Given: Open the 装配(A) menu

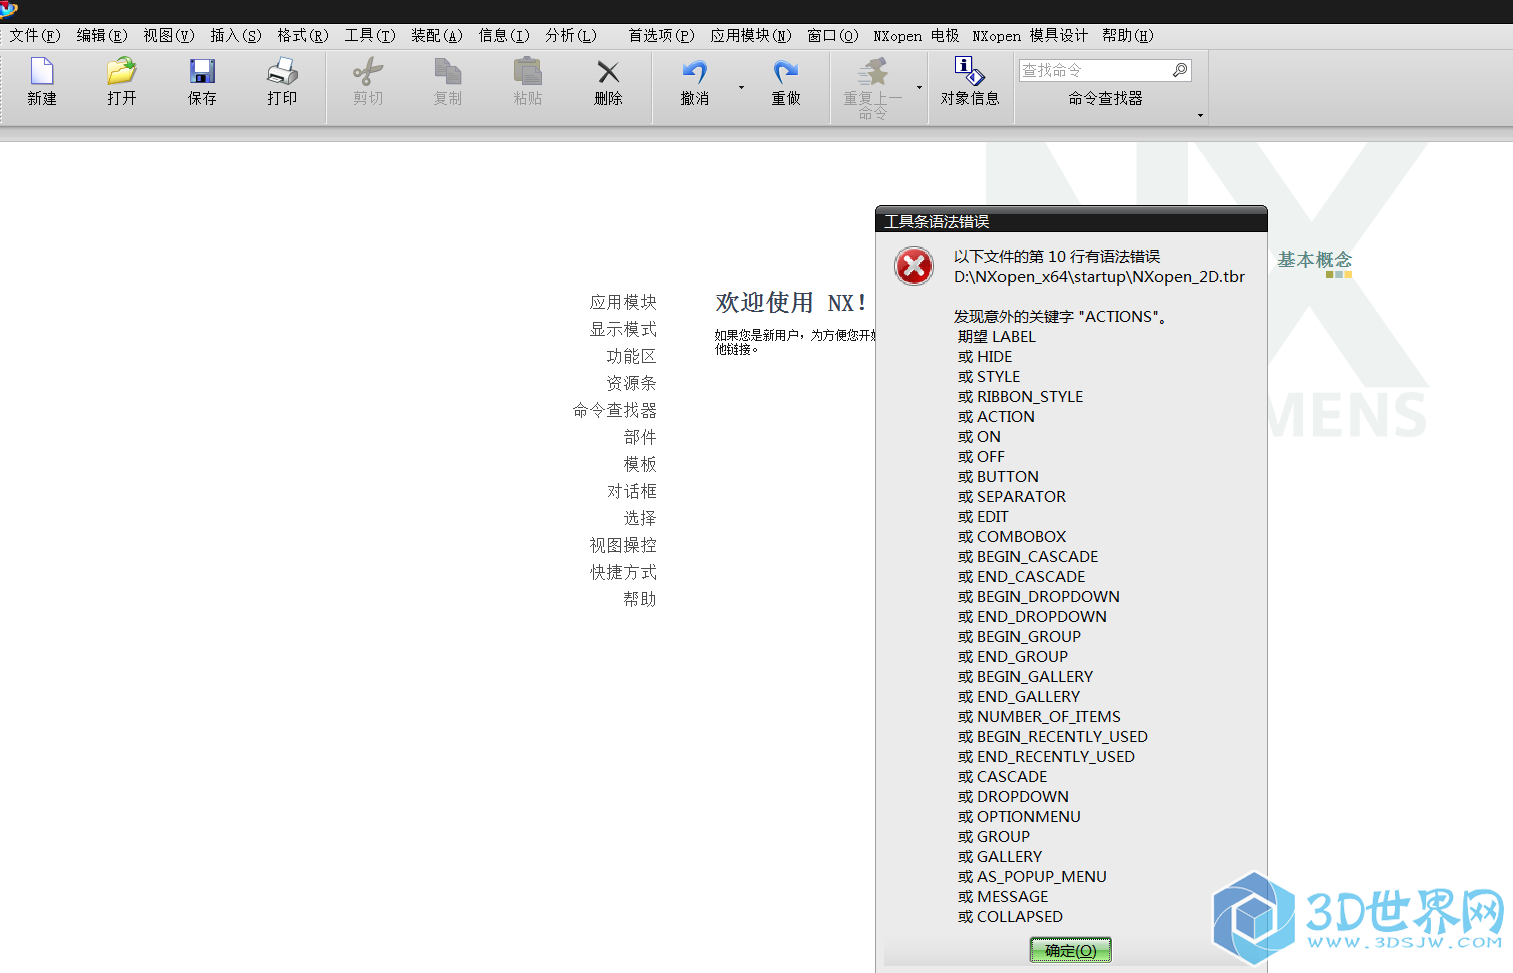Looking at the screenshot, I should [x=437, y=36].
